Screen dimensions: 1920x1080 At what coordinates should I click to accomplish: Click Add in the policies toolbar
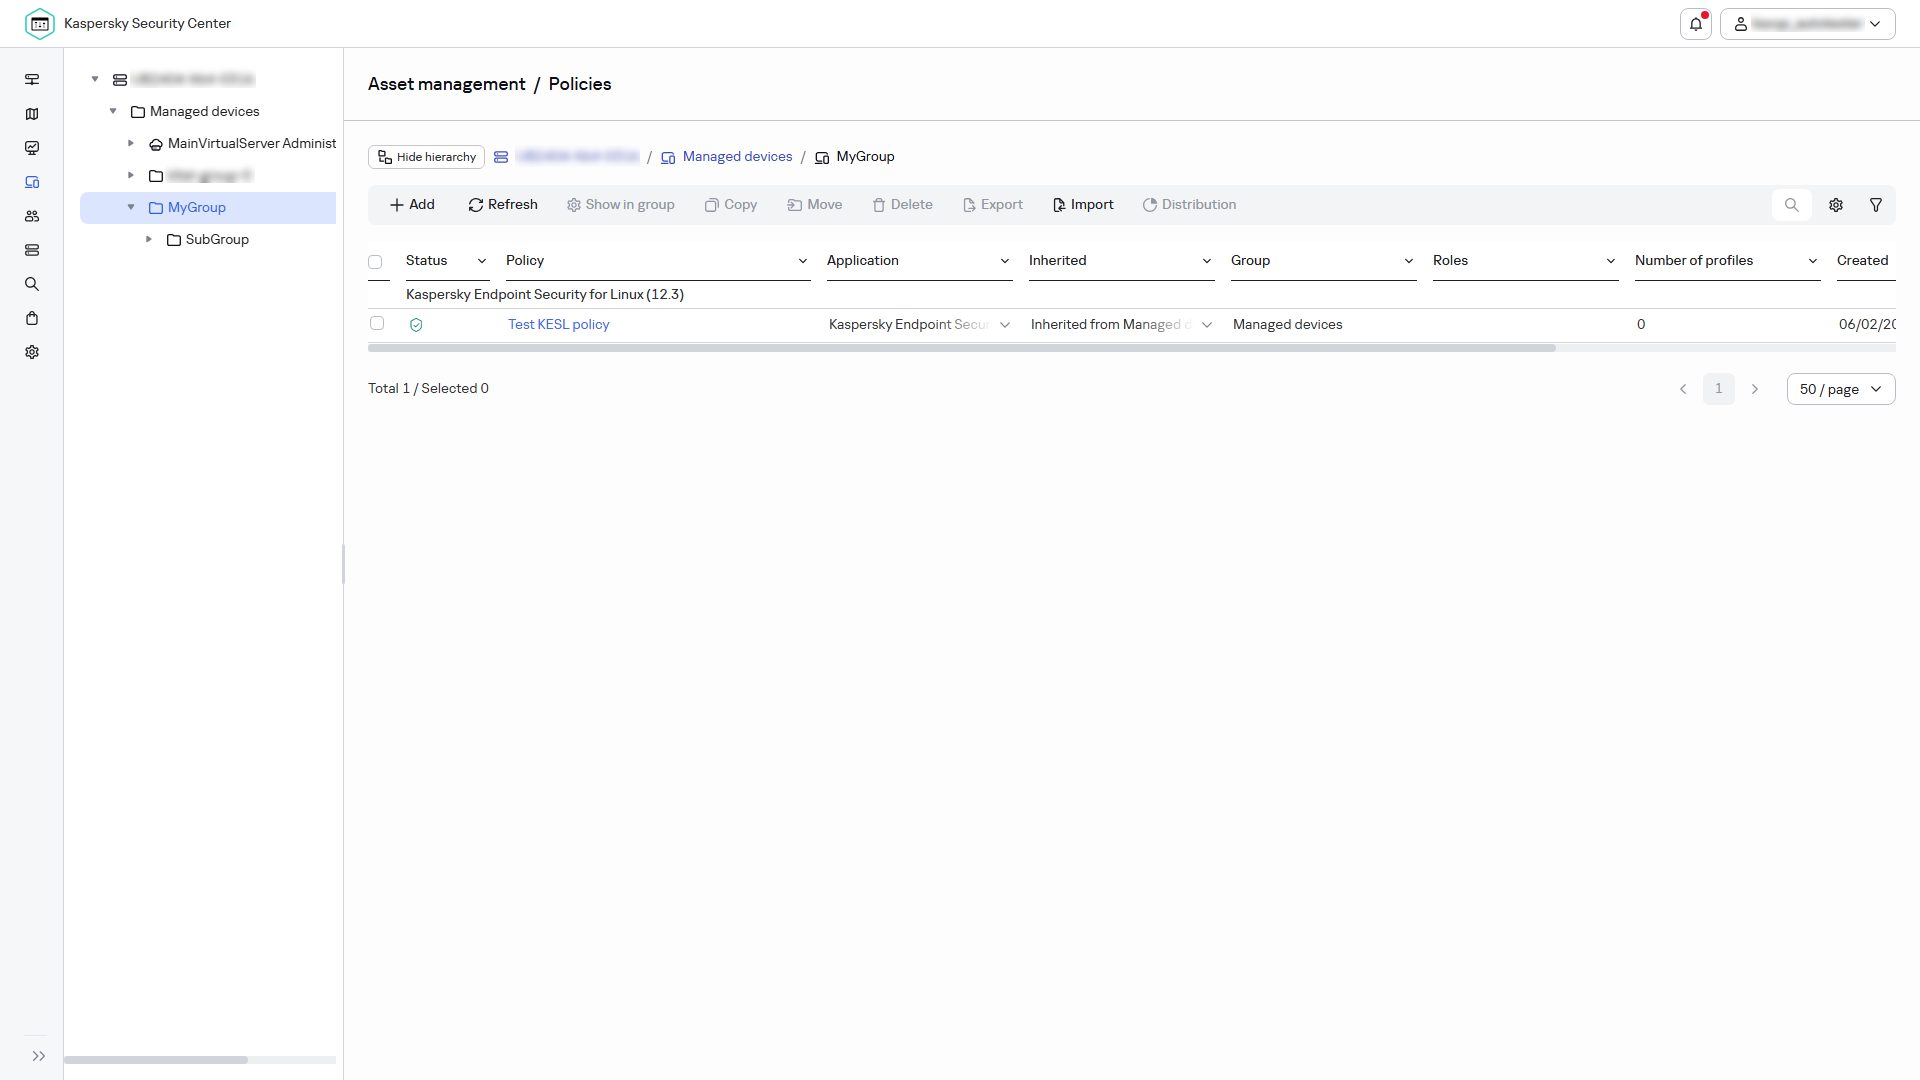pyautogui.click(x=412, y=205)
